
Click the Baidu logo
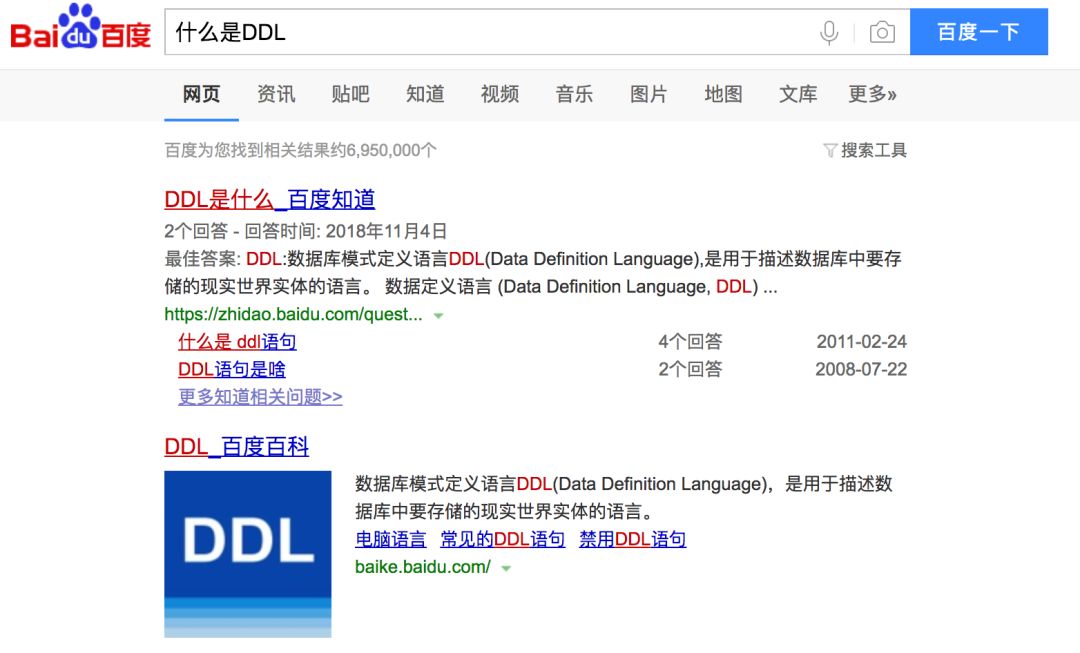(x=81, y=28)
